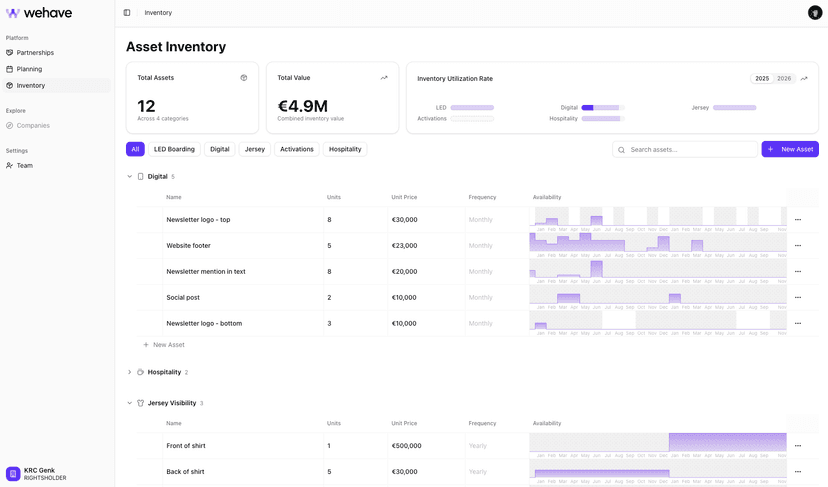Screen dimensions: 828x487
Task: Add New Asset under Digital group
Action: [164, 345]
